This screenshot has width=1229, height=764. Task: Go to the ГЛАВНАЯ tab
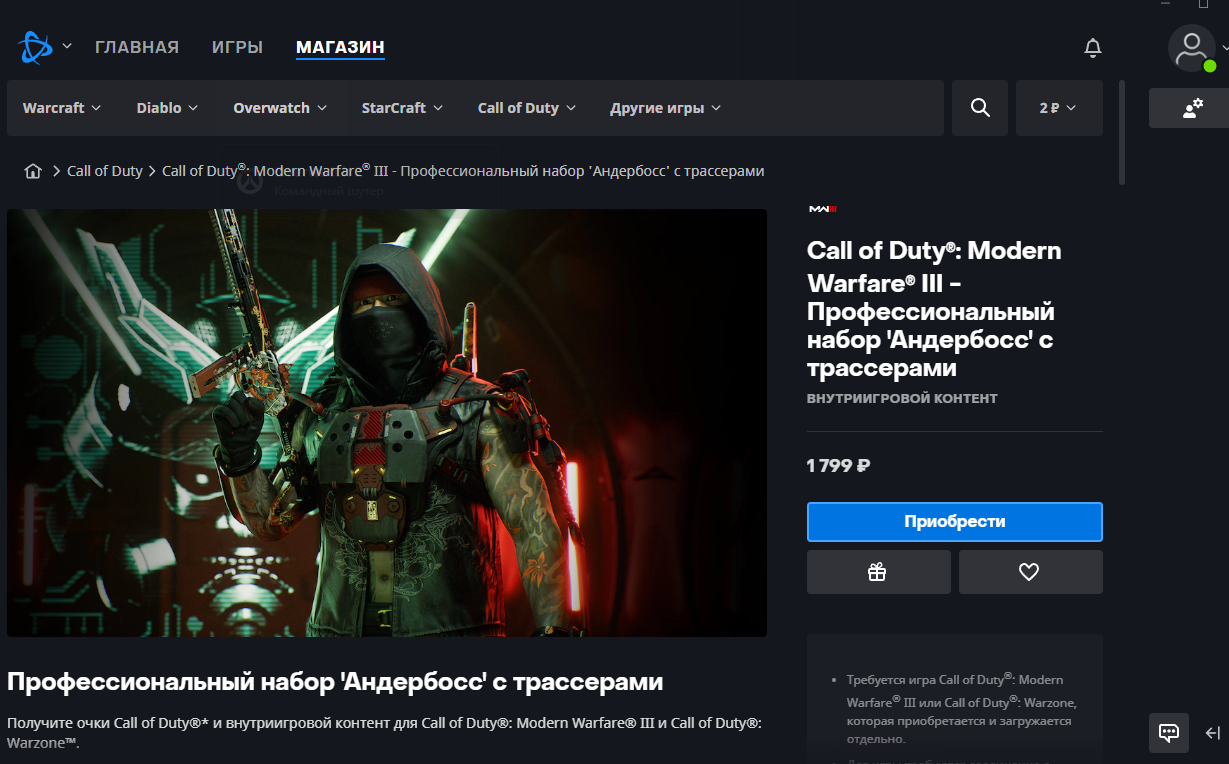(x=137, y=47)
